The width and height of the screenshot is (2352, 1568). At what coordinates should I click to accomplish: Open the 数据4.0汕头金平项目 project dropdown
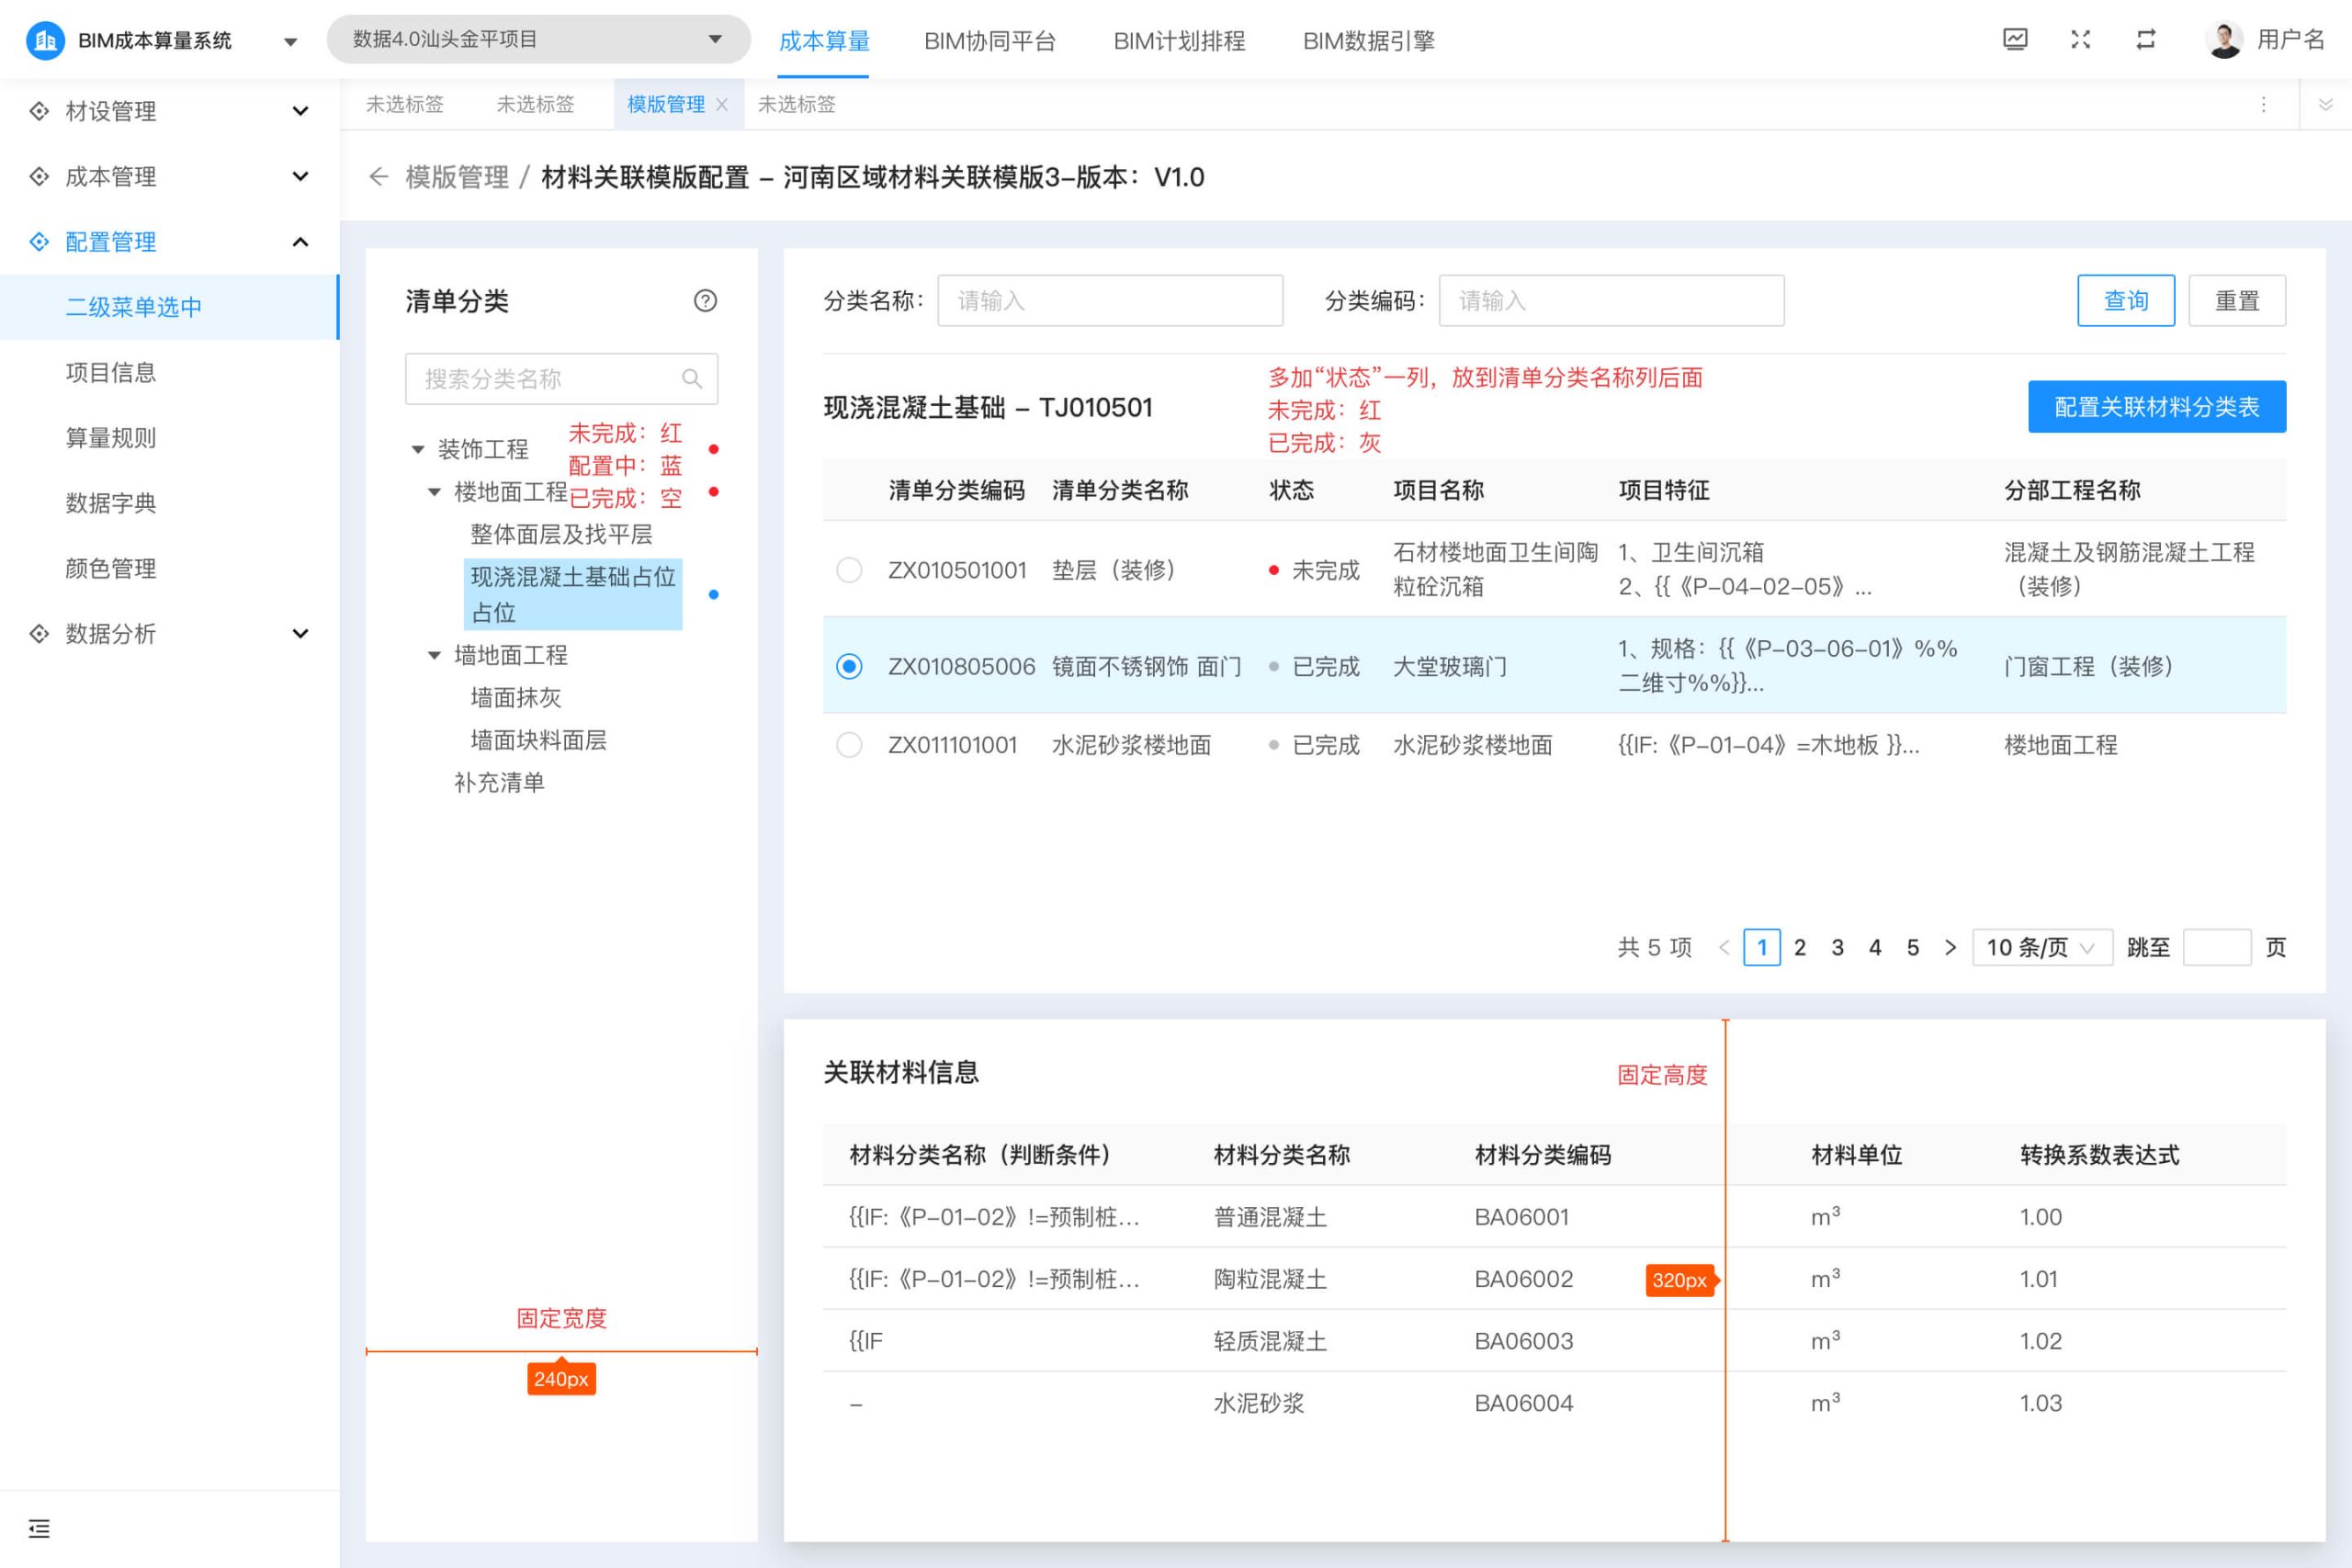click(x=538, y=40)
